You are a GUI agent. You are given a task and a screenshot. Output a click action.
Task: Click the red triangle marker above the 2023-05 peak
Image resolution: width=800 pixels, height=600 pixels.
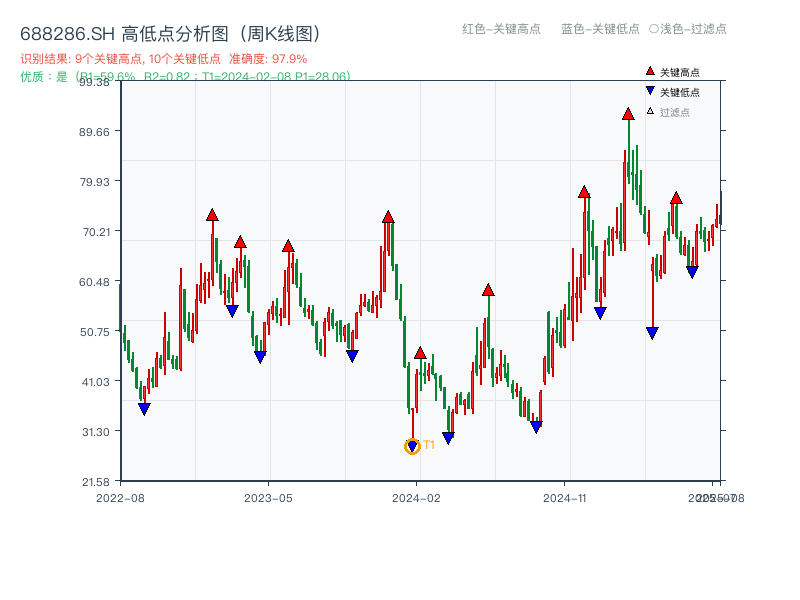tap(290, 244)
